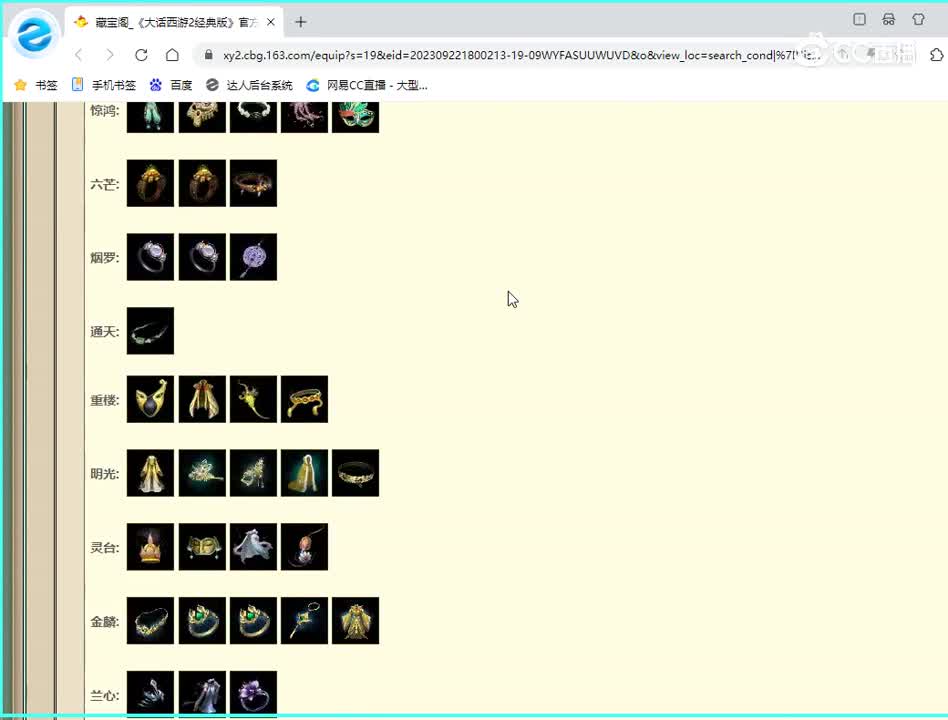Screen dimensions: 948x720
Task: Select the second silver ring in 烟罗 row
Action: [x=202, y=257]
